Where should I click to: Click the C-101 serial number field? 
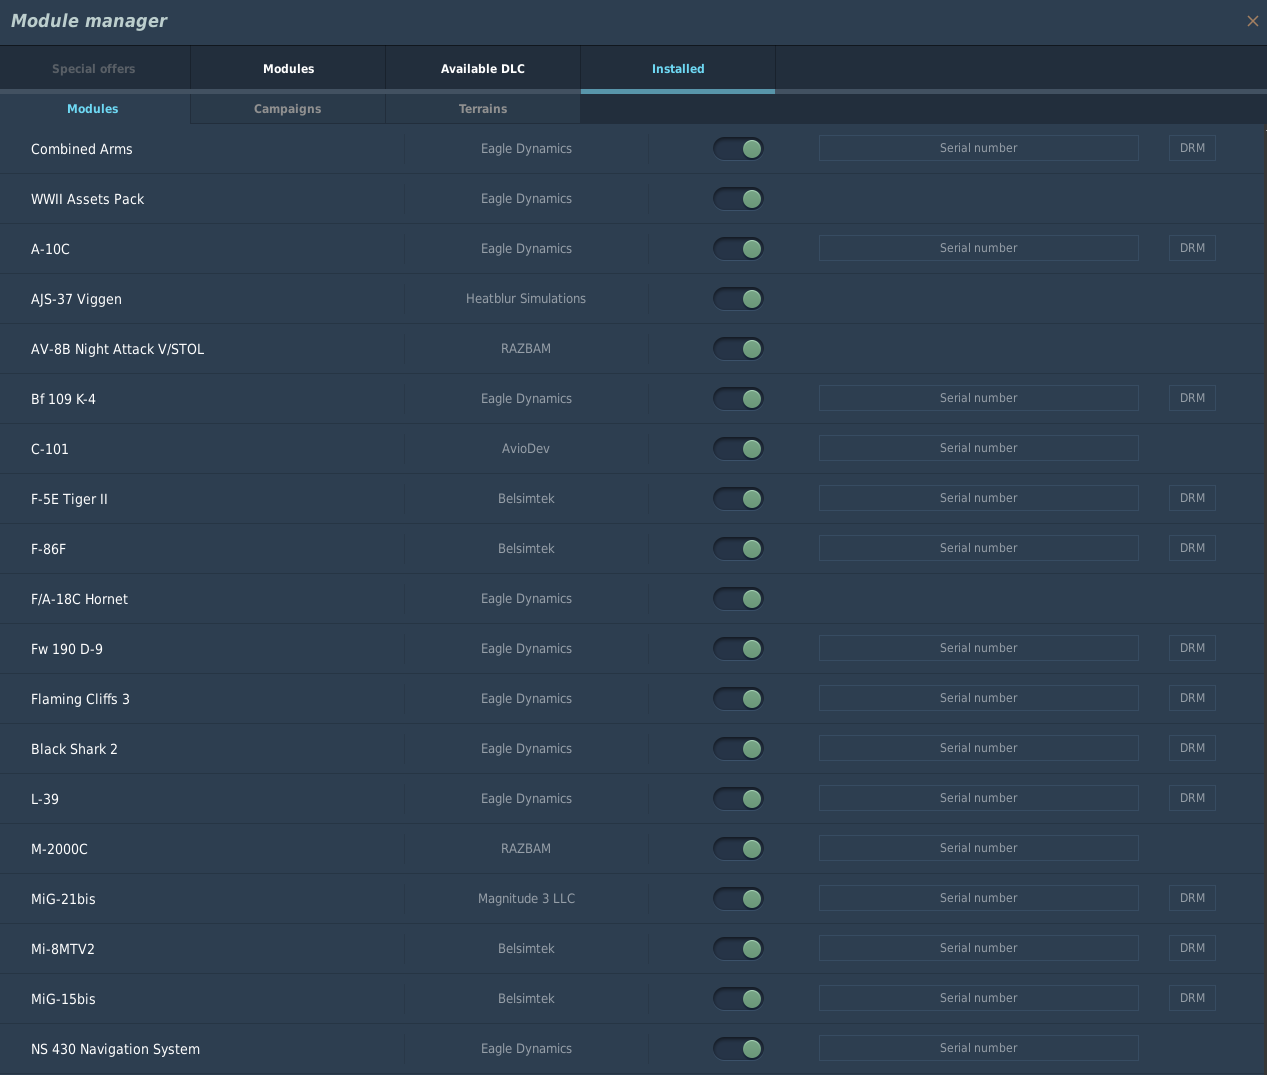coord(978,448)
